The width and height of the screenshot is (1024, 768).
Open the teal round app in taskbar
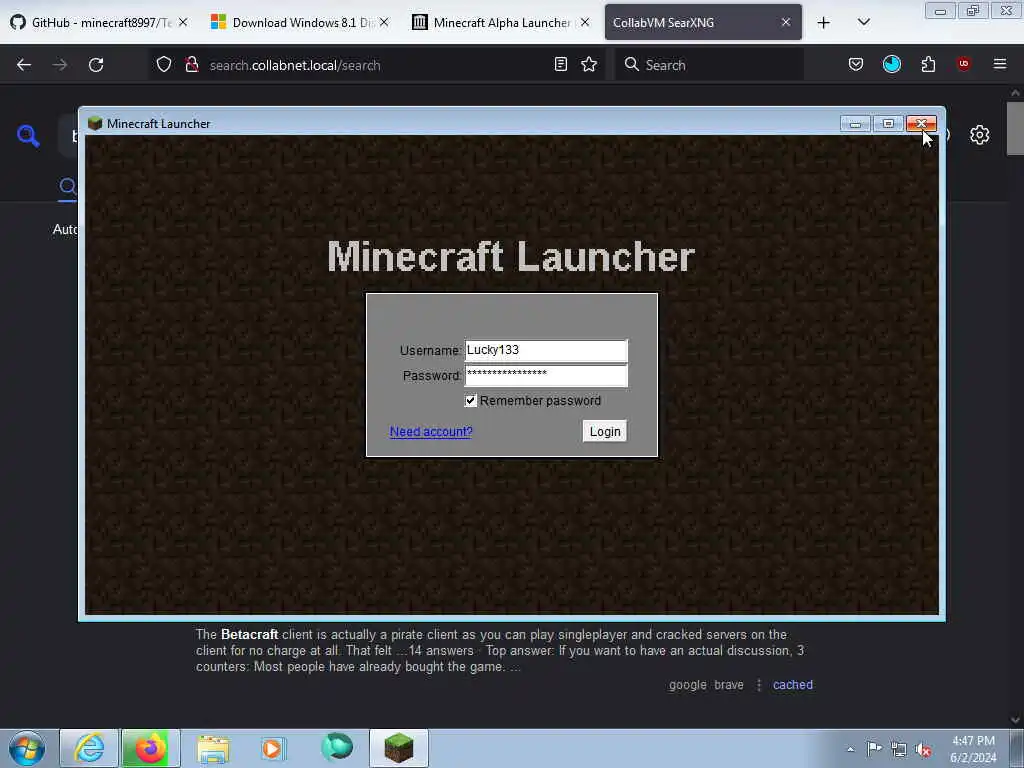point(337,747)
